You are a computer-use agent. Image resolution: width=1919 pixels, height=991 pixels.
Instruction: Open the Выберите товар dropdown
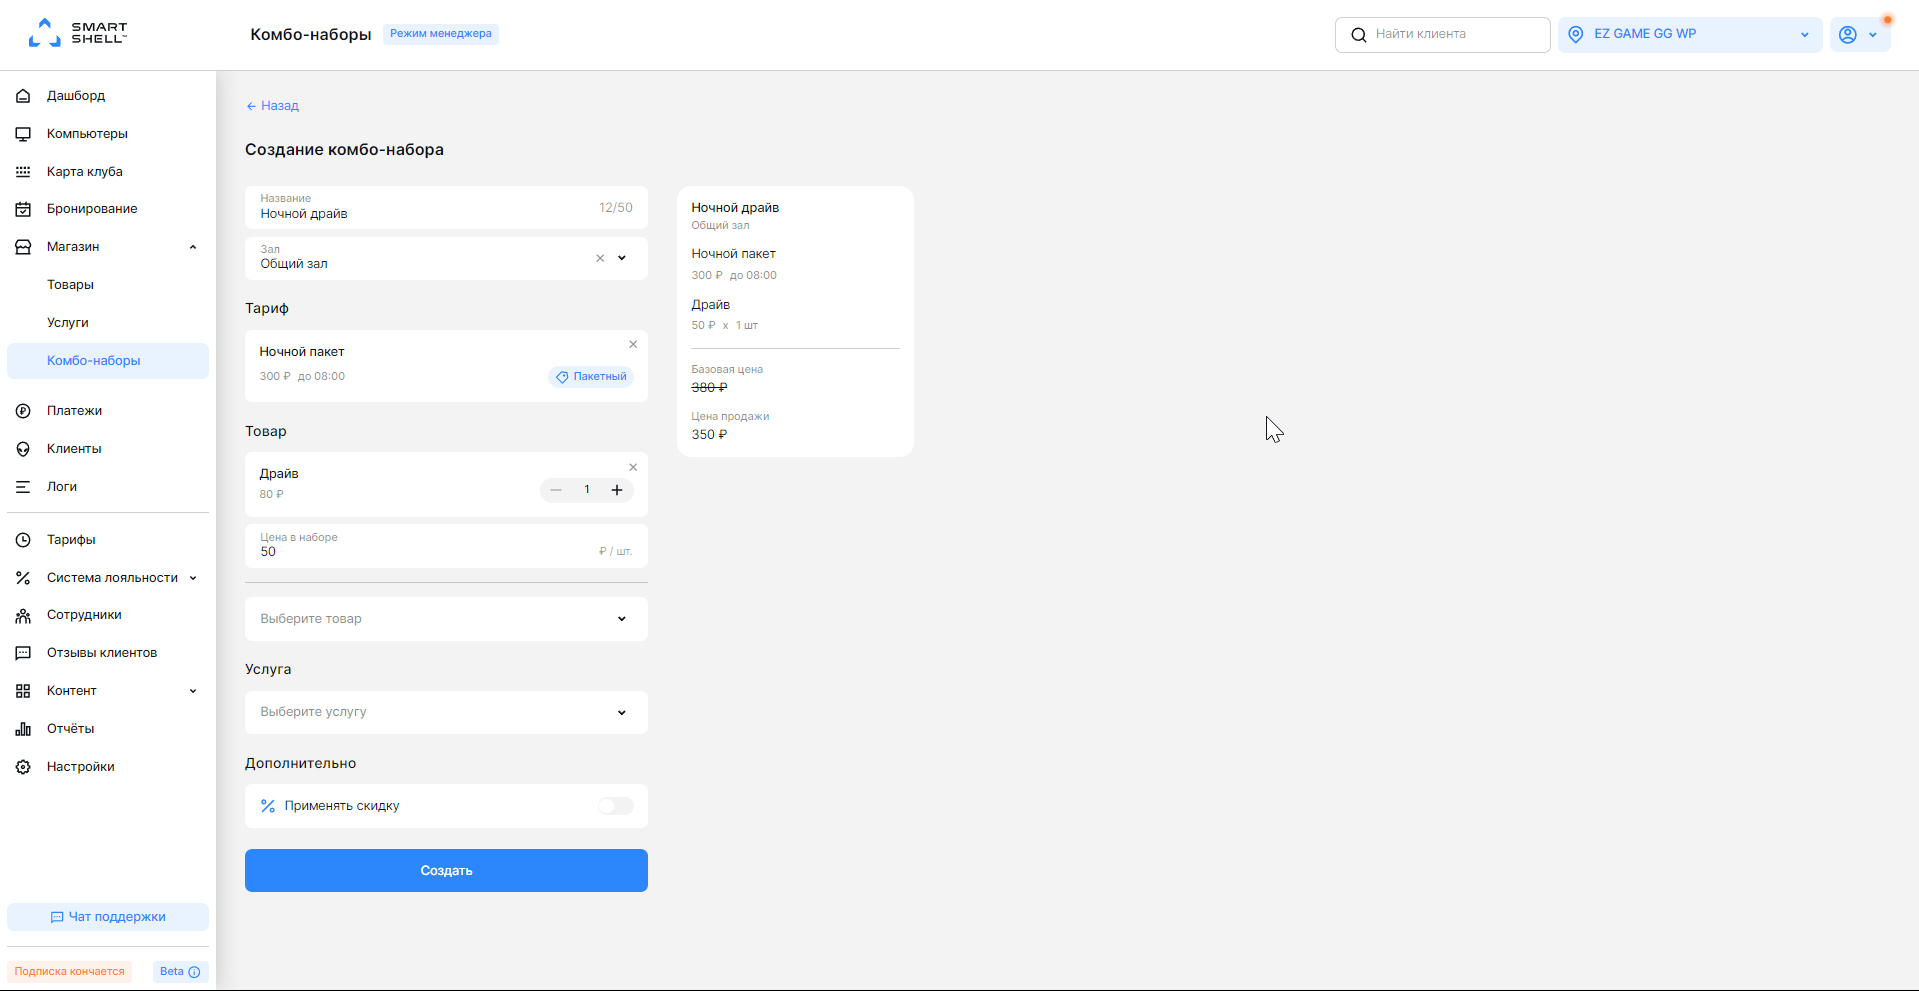coord(446,619)
